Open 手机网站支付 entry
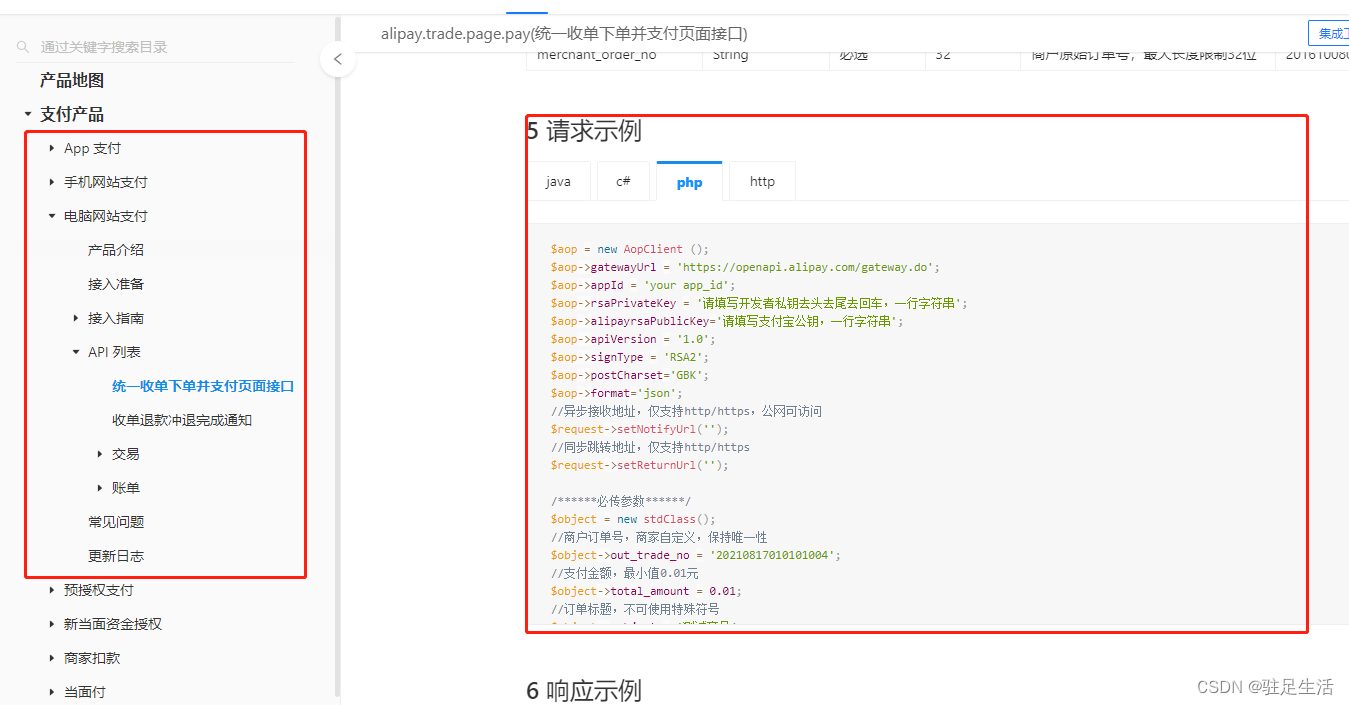The image size is (1349, 705). click(106, 182)
